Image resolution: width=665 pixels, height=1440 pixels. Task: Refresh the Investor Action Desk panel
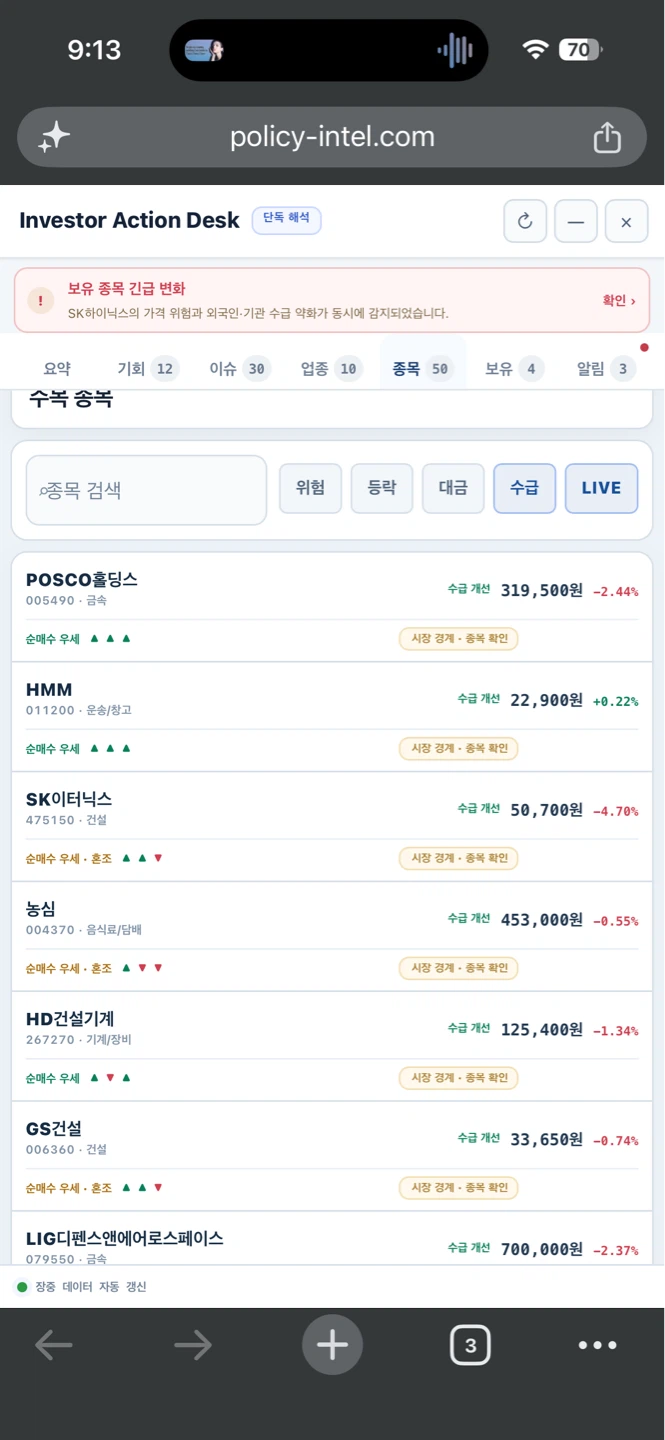(525, 222)
